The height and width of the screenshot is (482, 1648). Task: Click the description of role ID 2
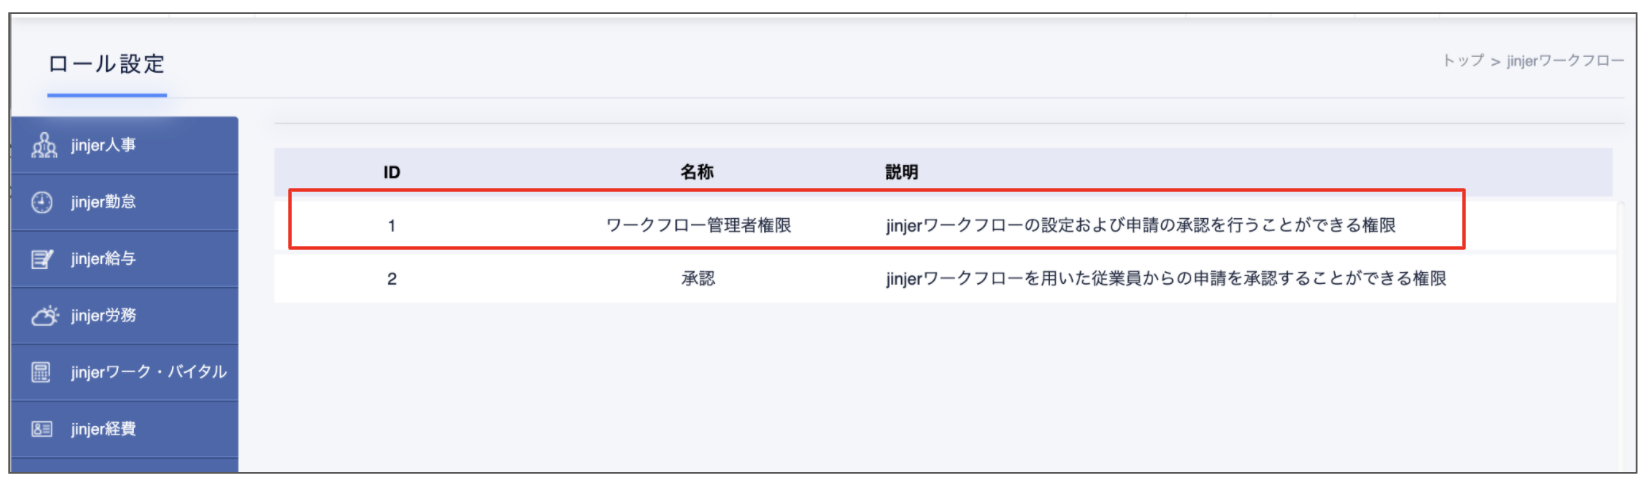(x=1165, y=279)
